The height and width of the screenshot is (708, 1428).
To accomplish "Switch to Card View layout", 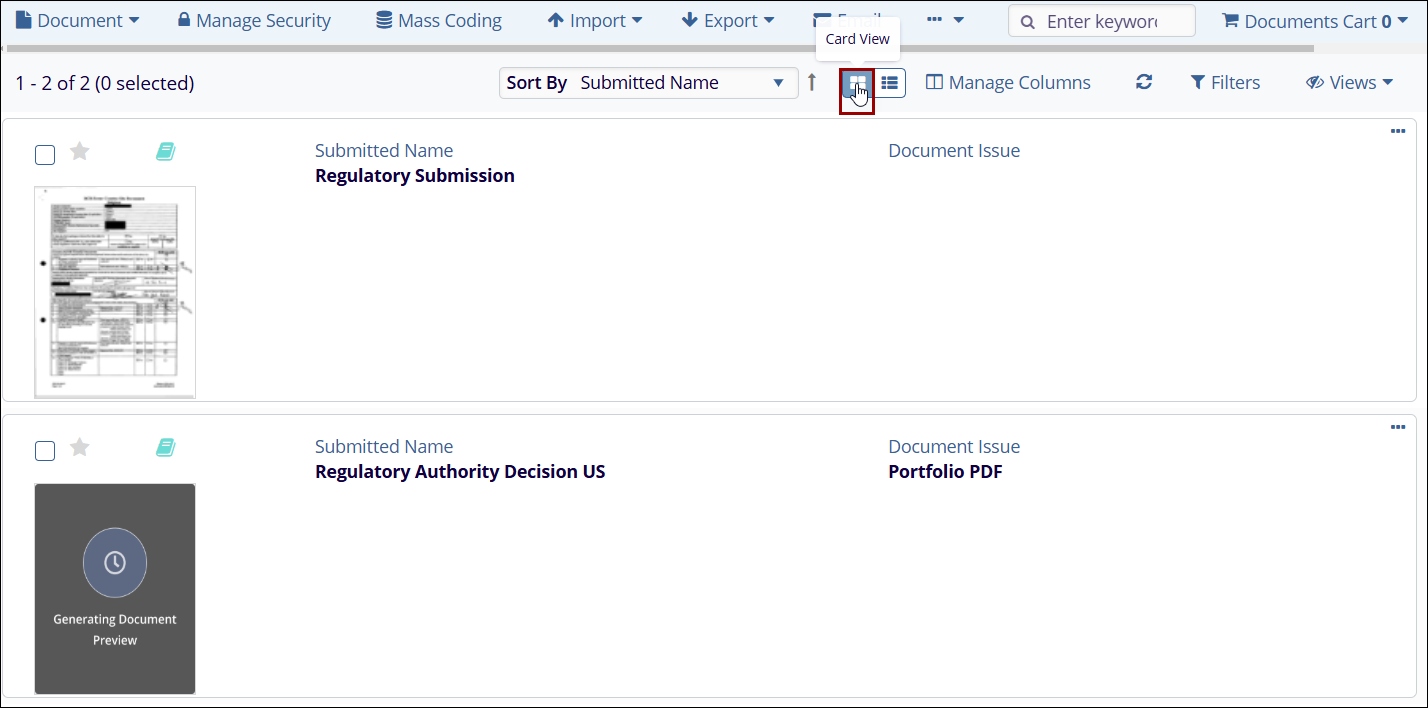I will tap(857, 84).
